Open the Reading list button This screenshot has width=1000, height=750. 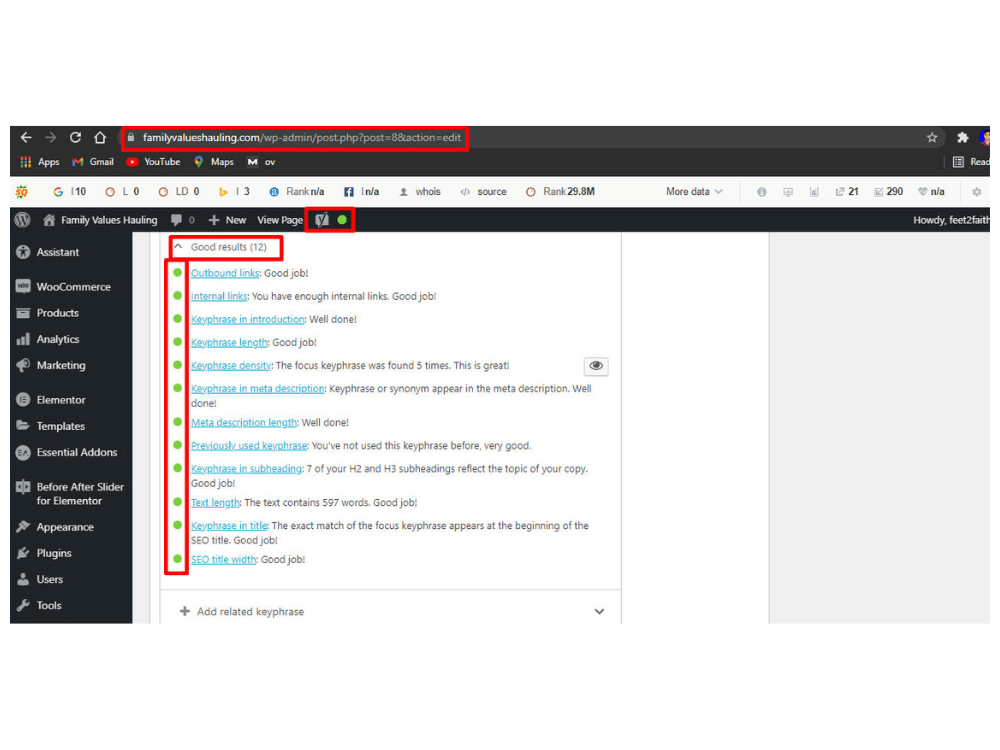point(971,162)
